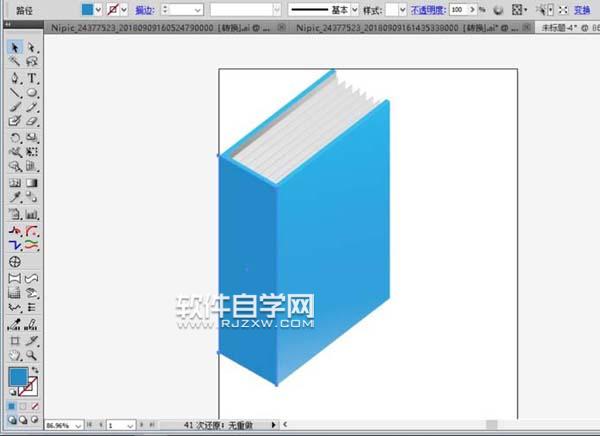This screenshot has width=600, height=436.
Task: Select the Column Graph tool
Action: tap(31, 214)
